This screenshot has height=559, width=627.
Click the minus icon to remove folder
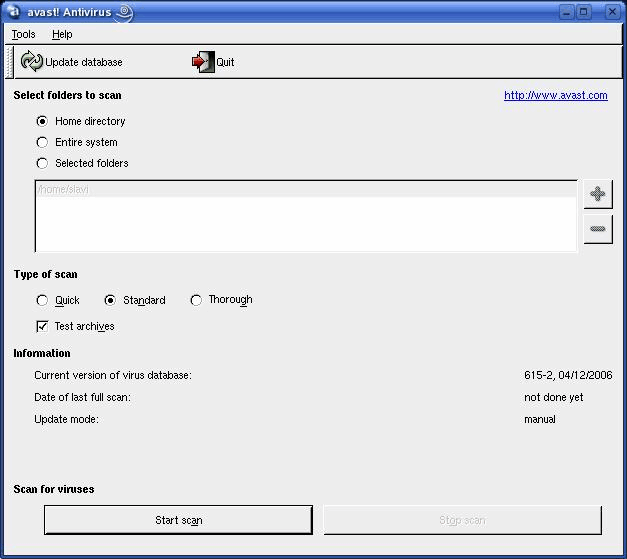click(597, 229)
